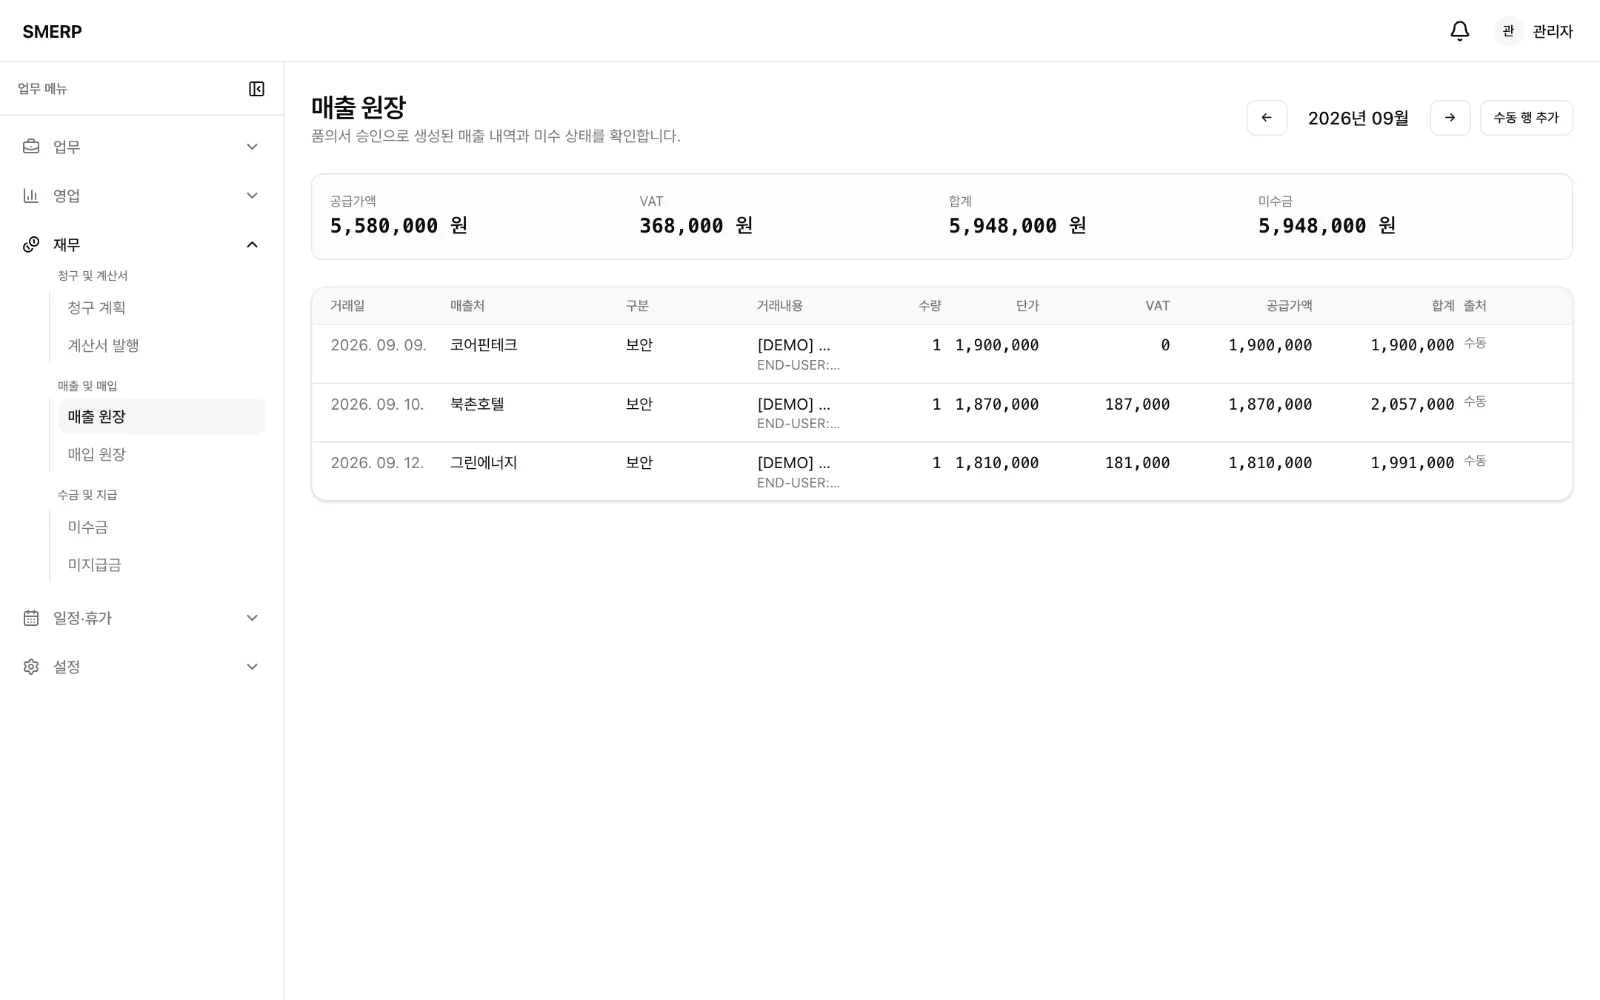Open 미지급금 menu item
1600x1000 pixels.
162,565
